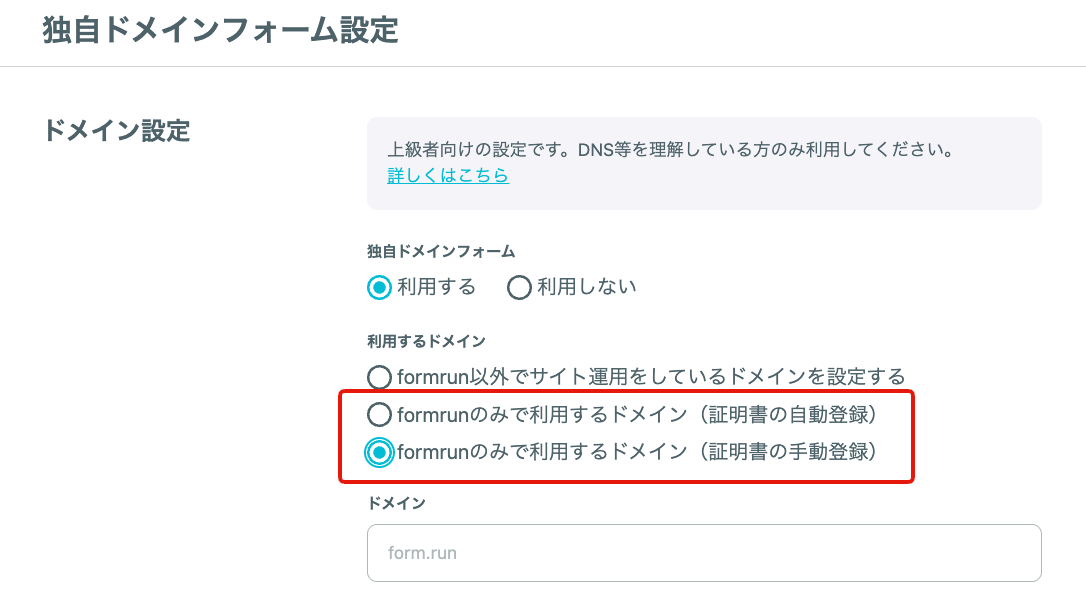The width and height of the screenshot is (1086, 596).
Task: Select the 利用する radio button
Action: 379,287
